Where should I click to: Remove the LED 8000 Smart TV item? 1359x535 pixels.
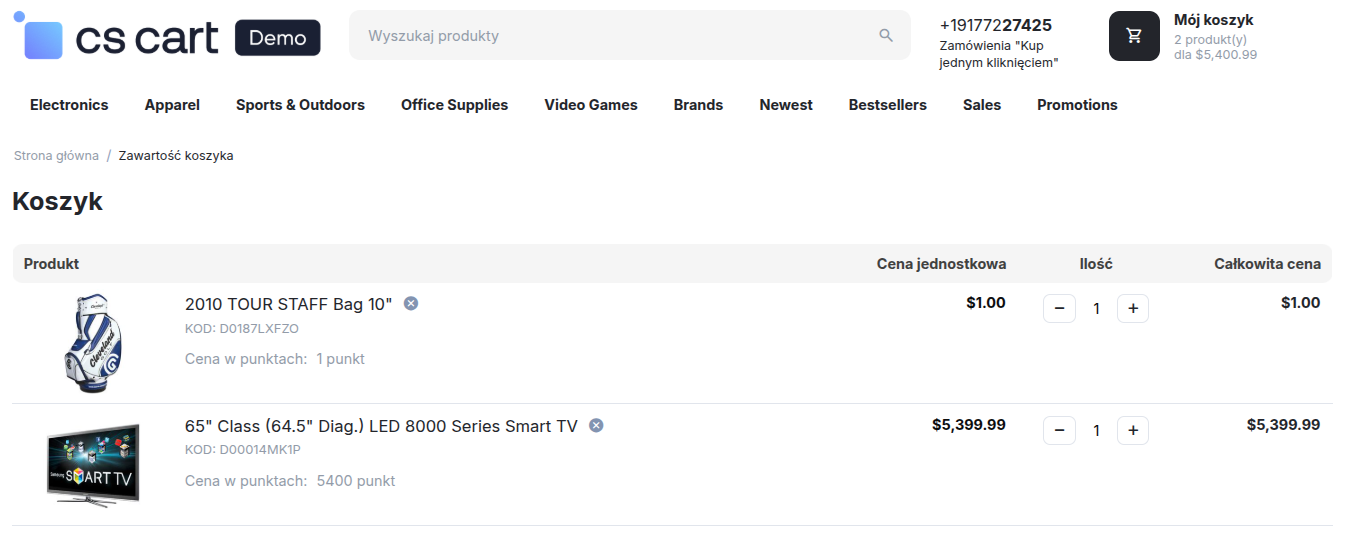(x=596, y=425)
